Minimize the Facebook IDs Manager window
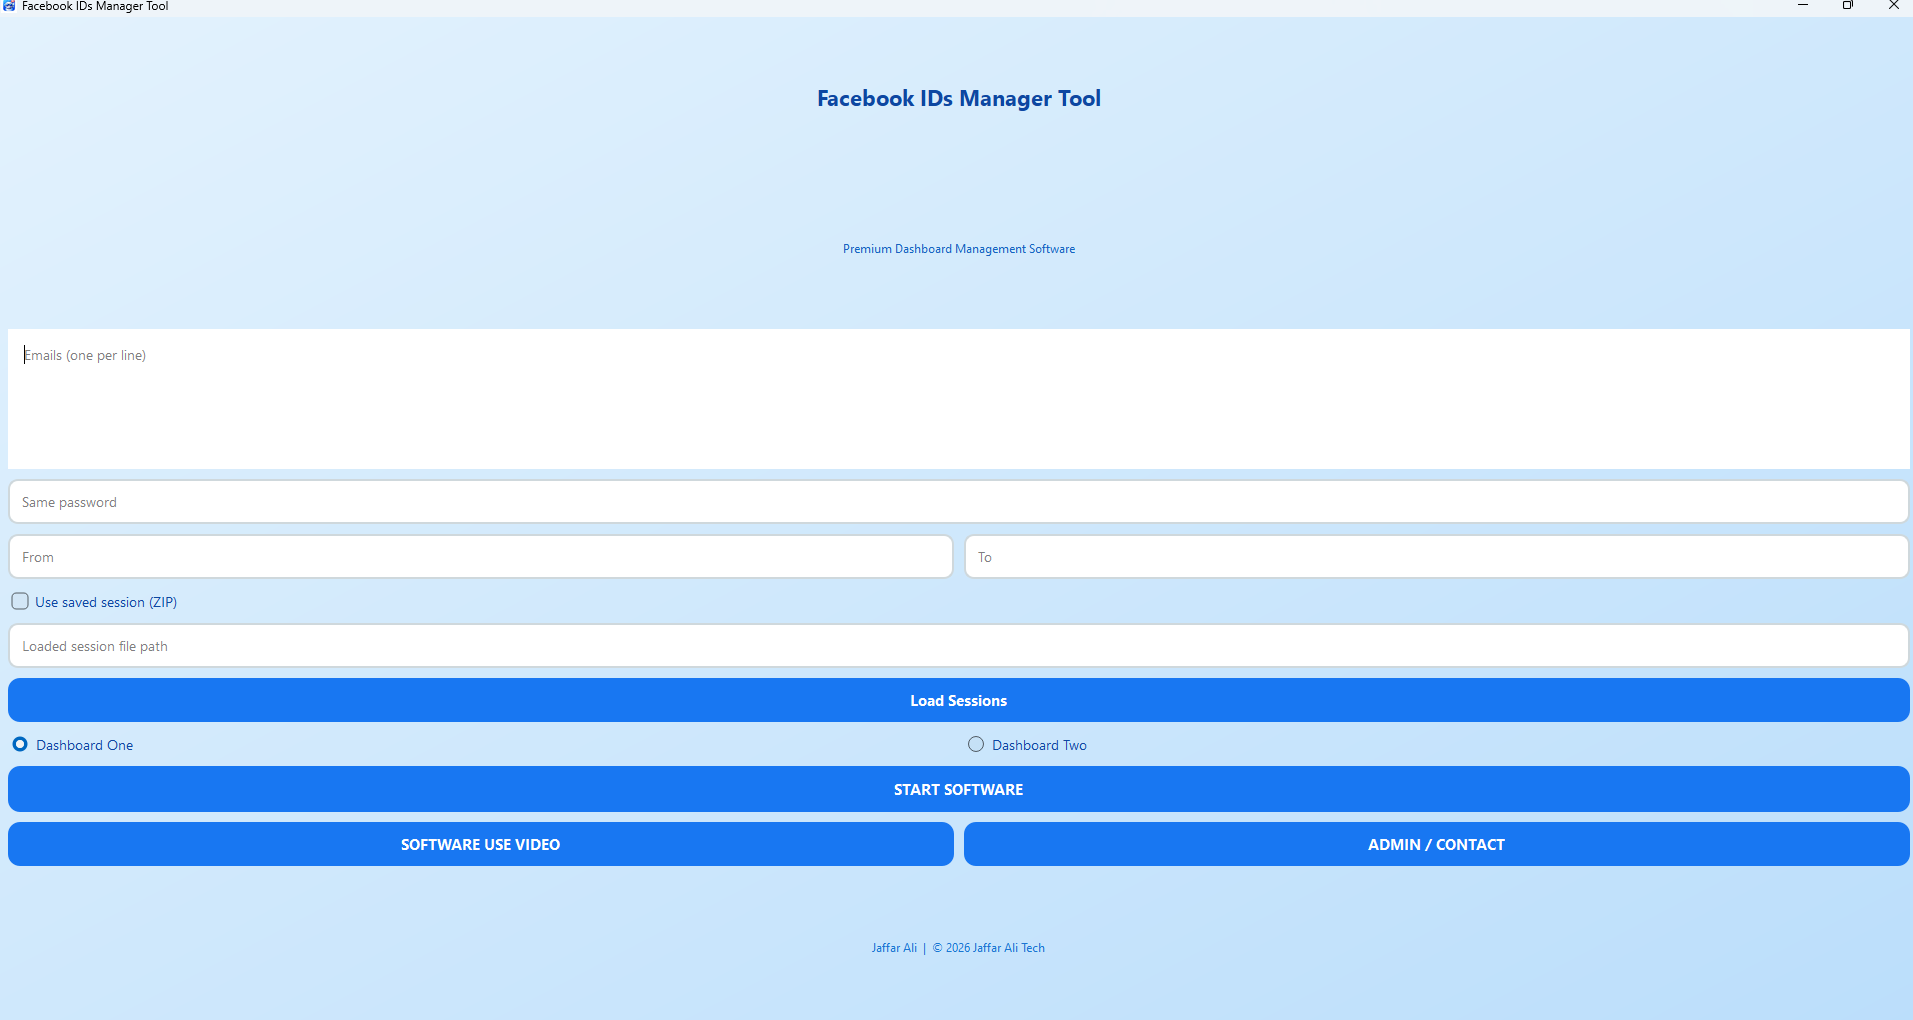 (1803, 6)
